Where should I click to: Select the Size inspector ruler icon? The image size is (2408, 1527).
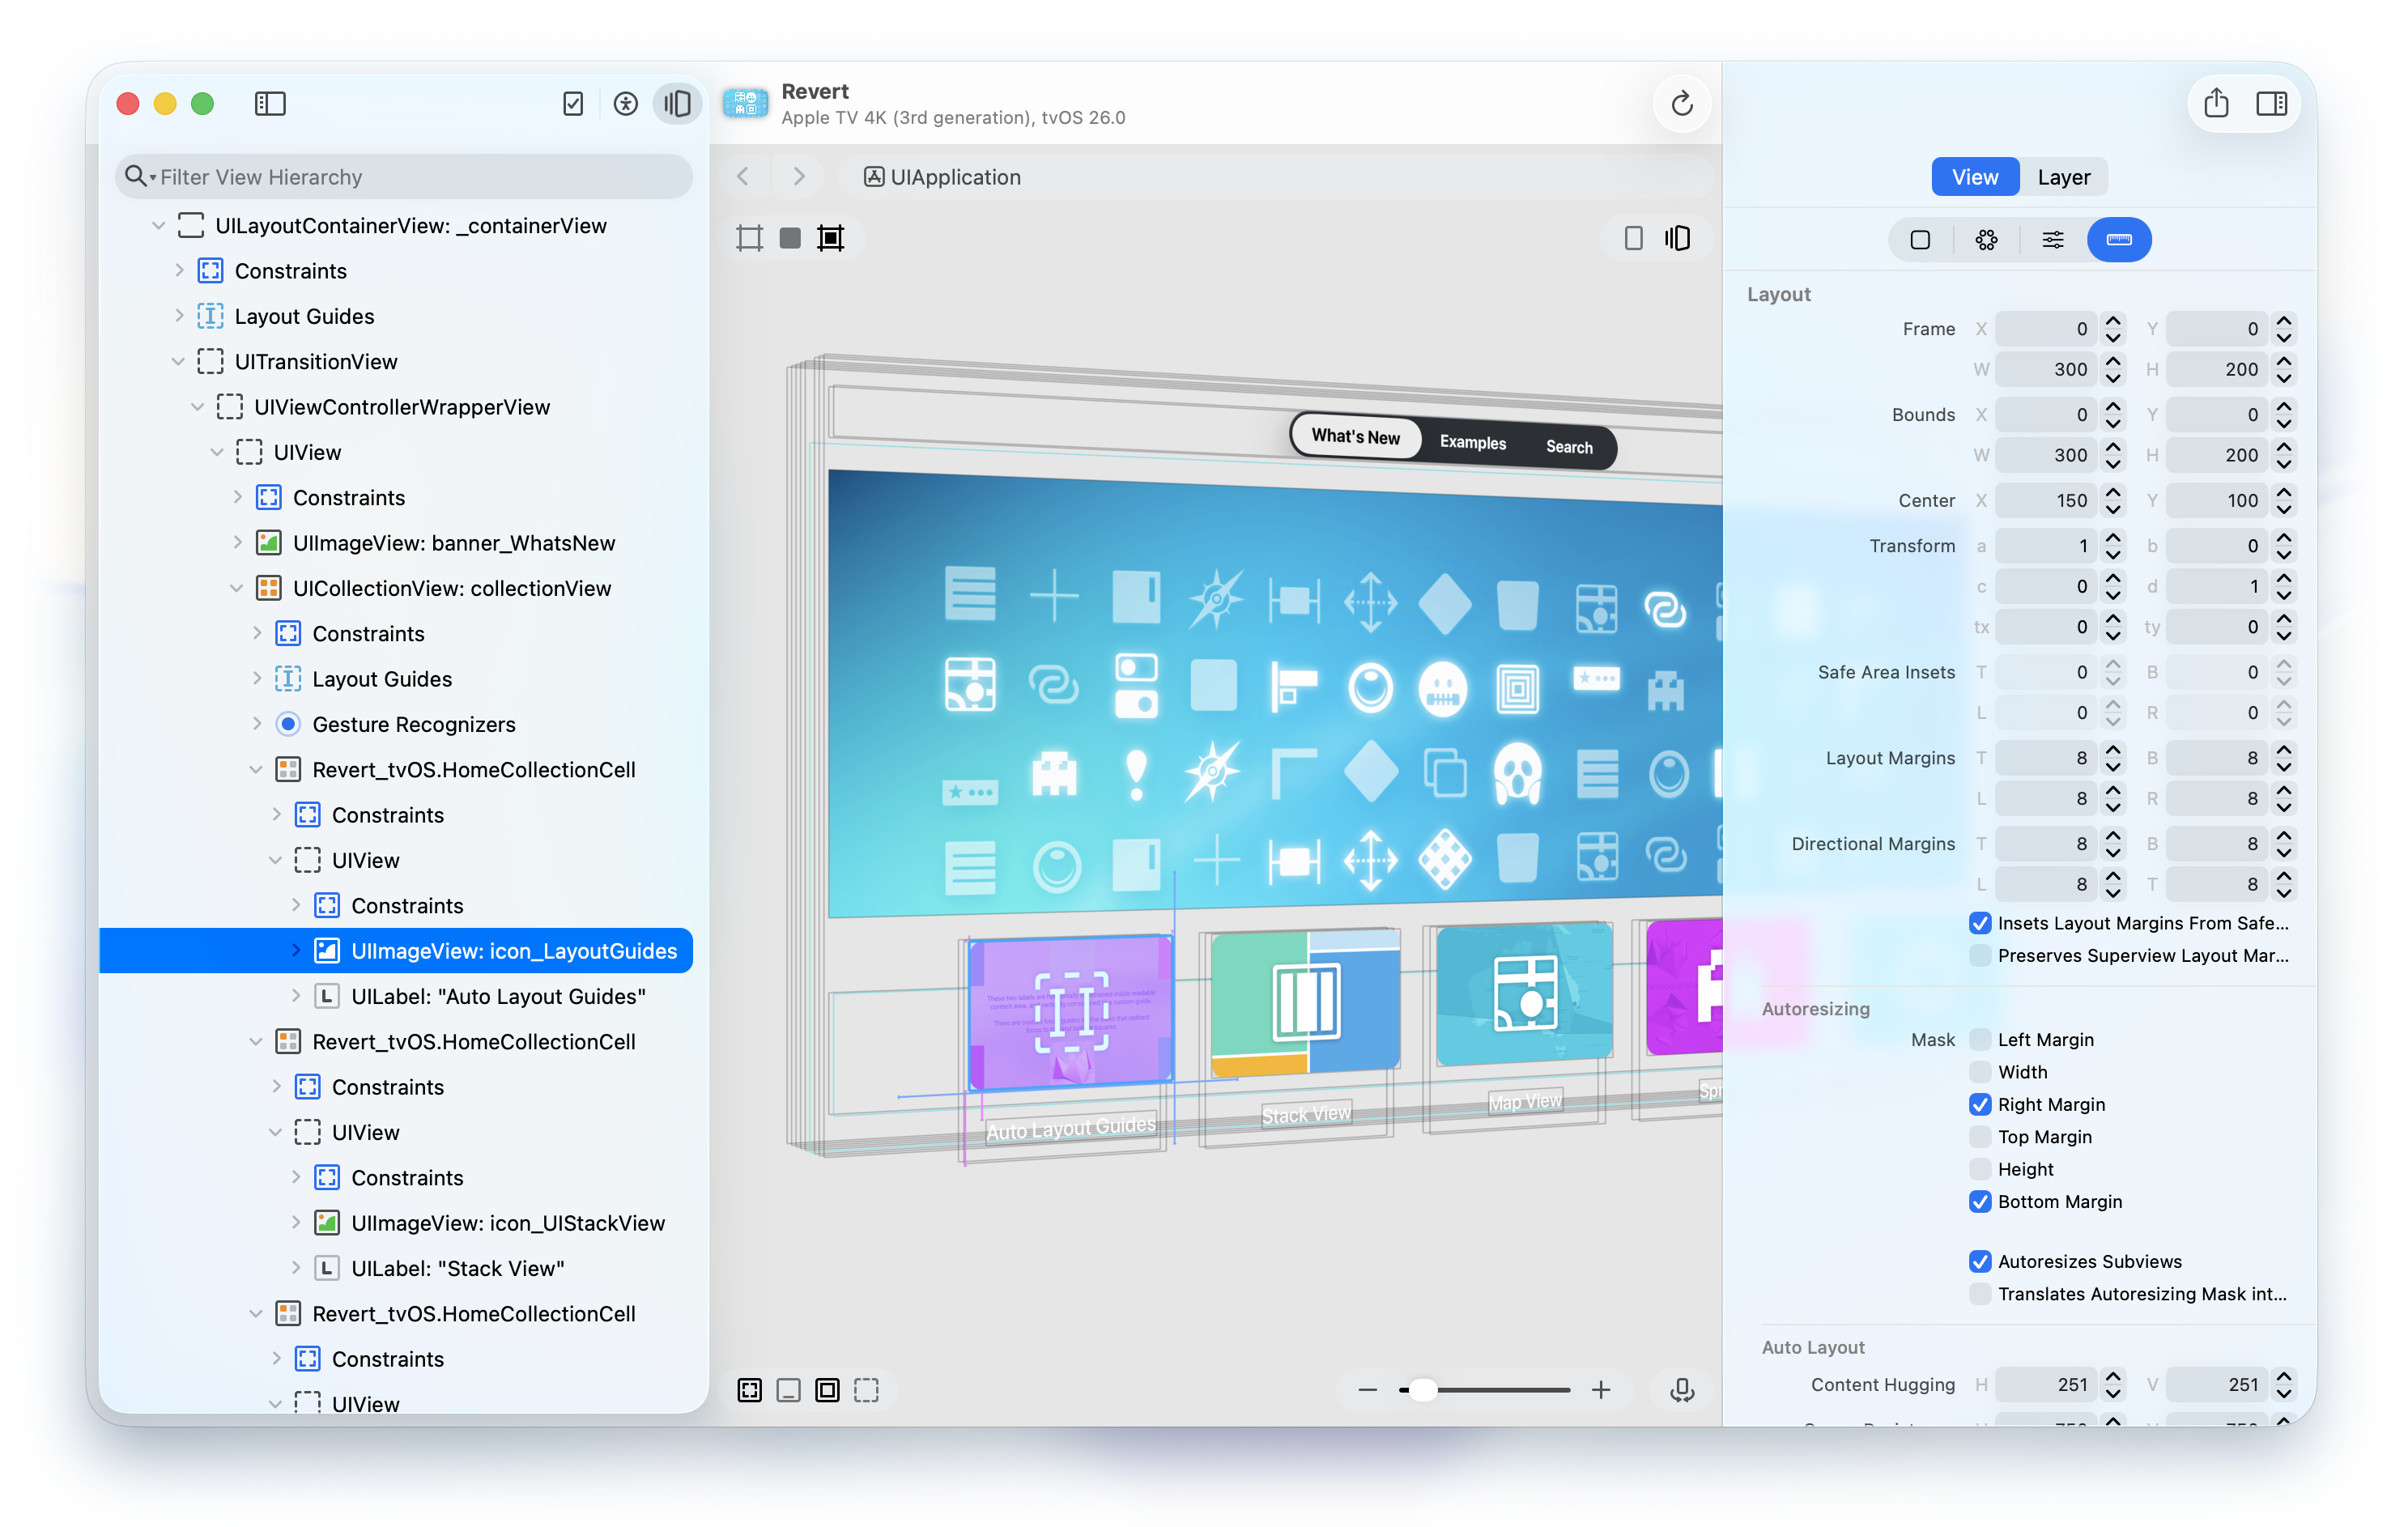click(2119, 239)
